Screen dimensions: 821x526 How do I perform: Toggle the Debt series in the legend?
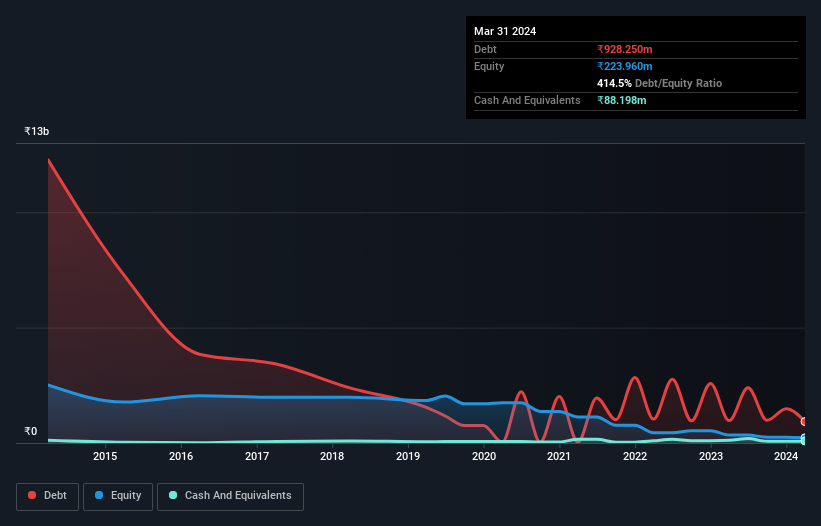pos(47,496)
